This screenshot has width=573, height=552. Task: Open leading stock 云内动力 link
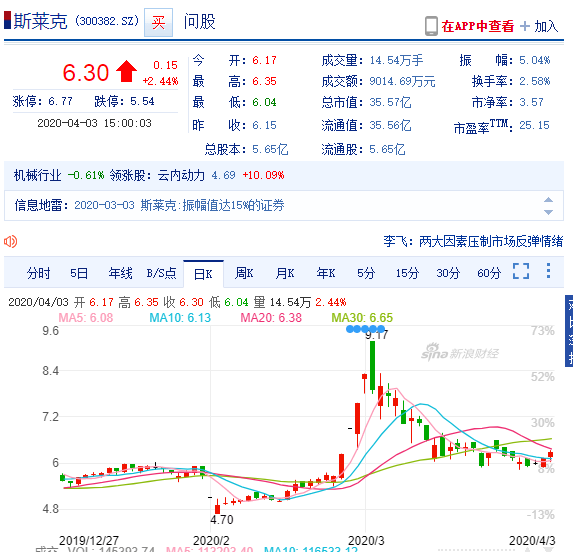click(x=181, y=175)
